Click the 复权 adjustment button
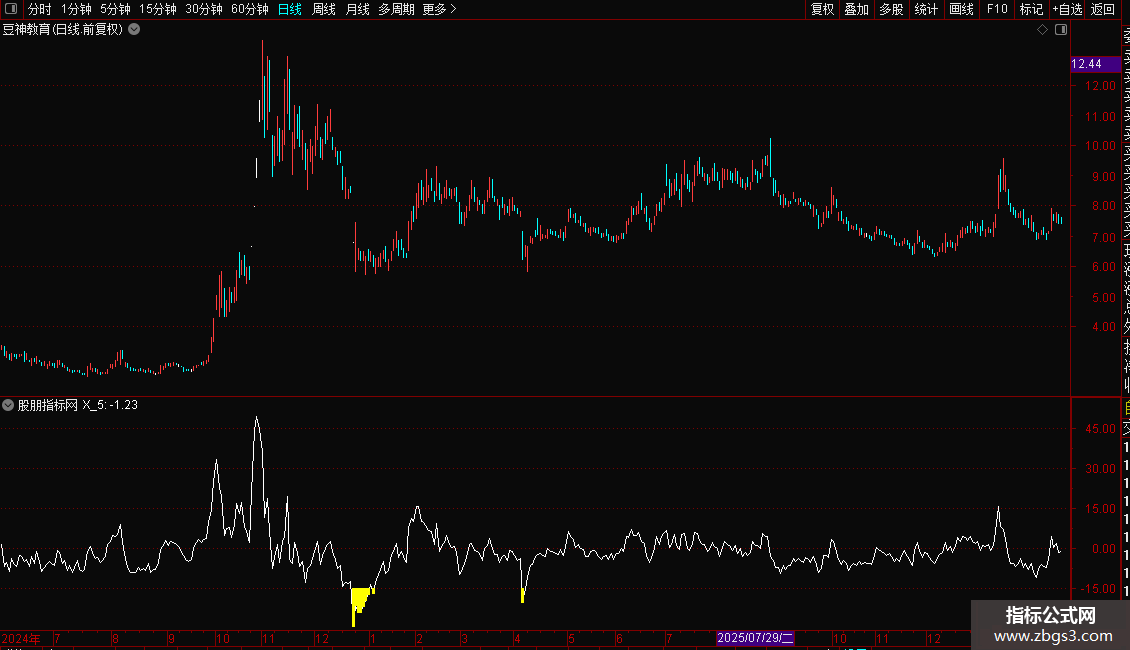Screen dimensions: 1130x650 [x=822, y=9]
